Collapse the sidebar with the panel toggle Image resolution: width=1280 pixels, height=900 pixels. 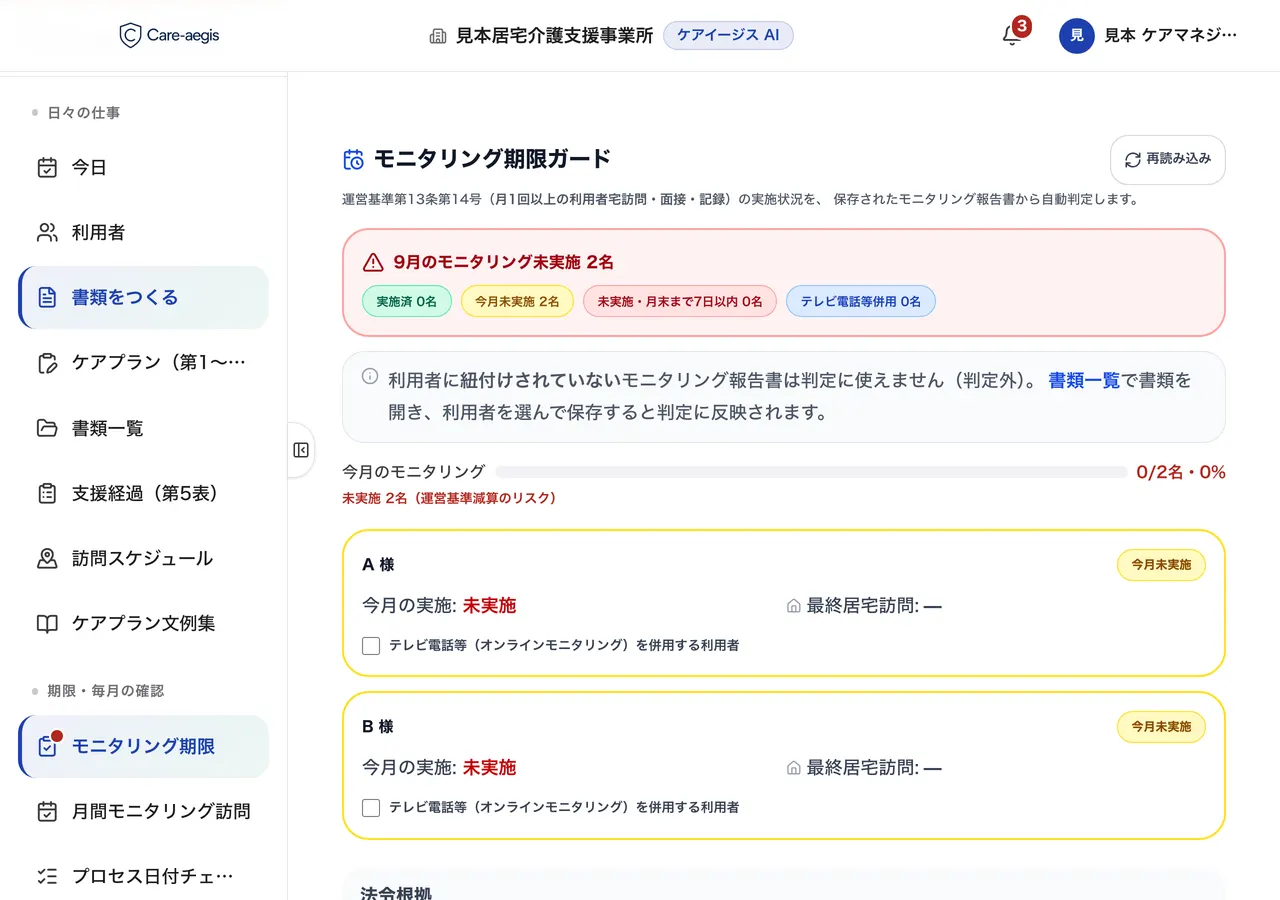click(x=301, y=450)
